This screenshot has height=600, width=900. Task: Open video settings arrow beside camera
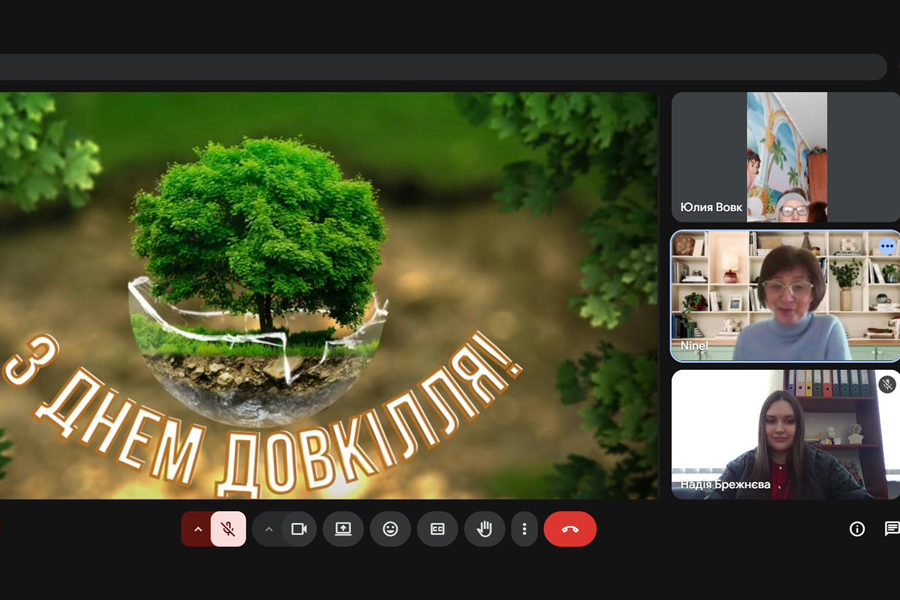(x=268, y=529)
